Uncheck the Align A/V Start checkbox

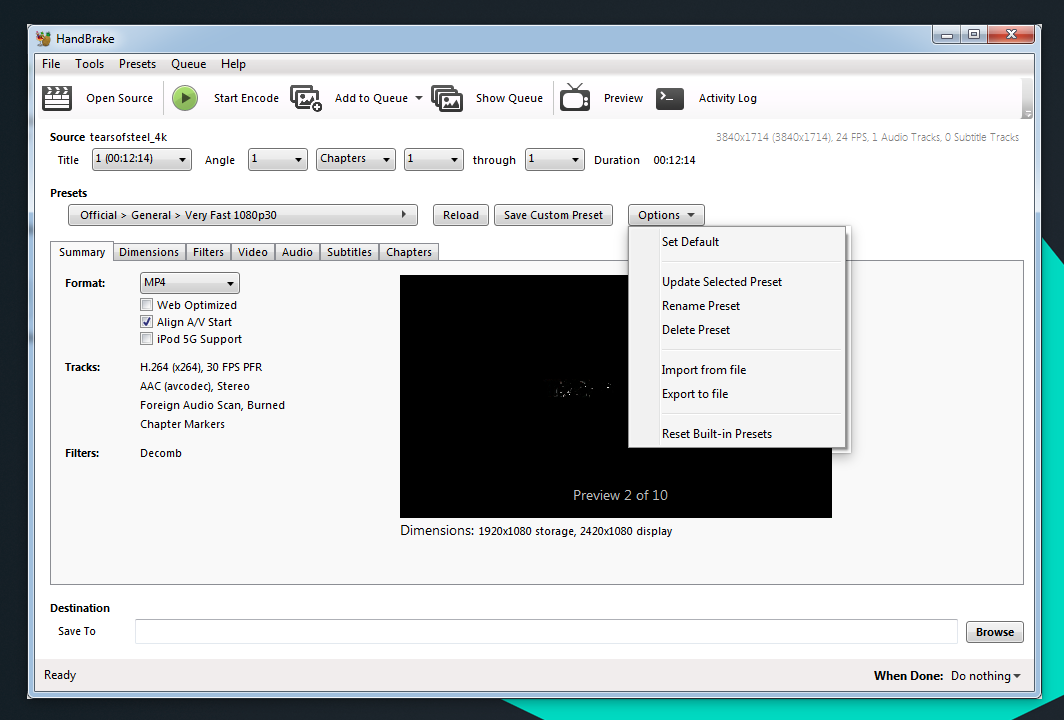point(147,322)
